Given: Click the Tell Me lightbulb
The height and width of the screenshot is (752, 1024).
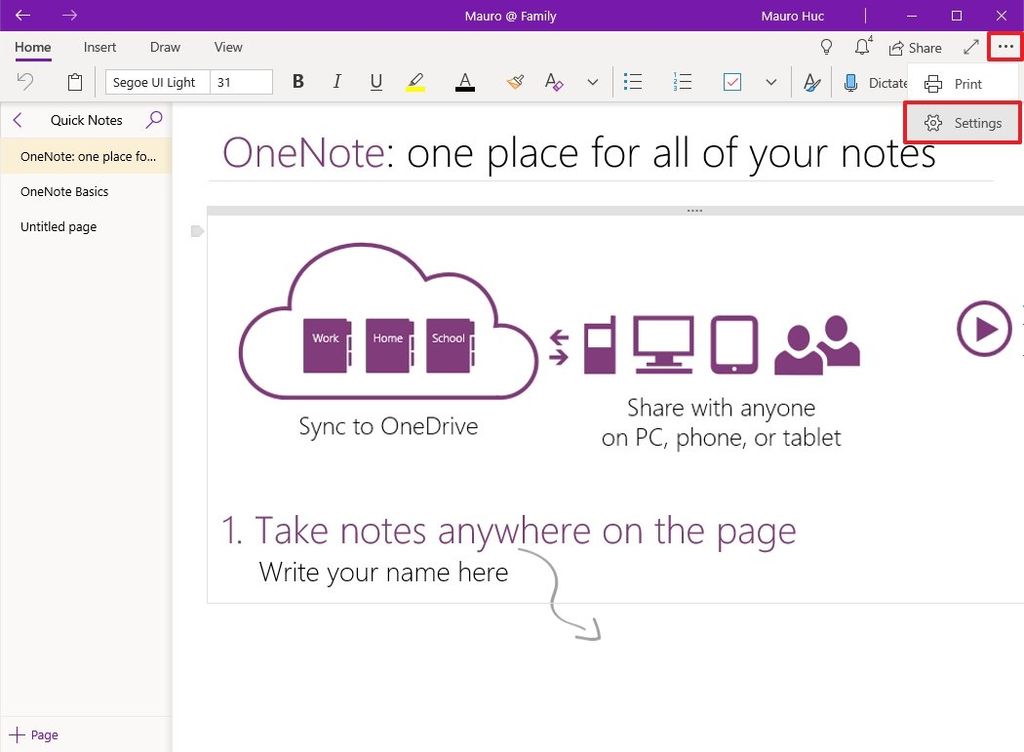Looking at the screenshot, I should (826, 47).
